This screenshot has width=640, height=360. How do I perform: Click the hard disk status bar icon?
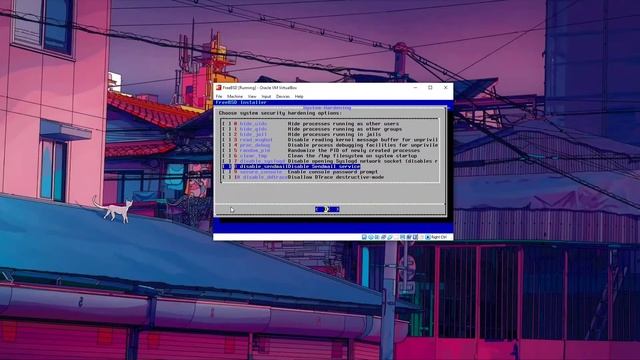(364, 237)
